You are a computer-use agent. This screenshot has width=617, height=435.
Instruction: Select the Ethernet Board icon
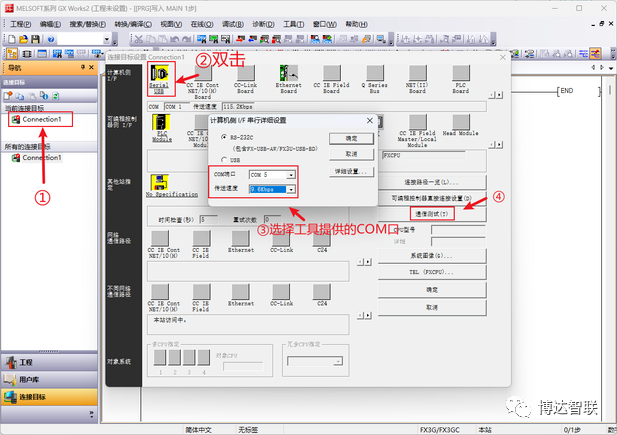pos(289,73)
